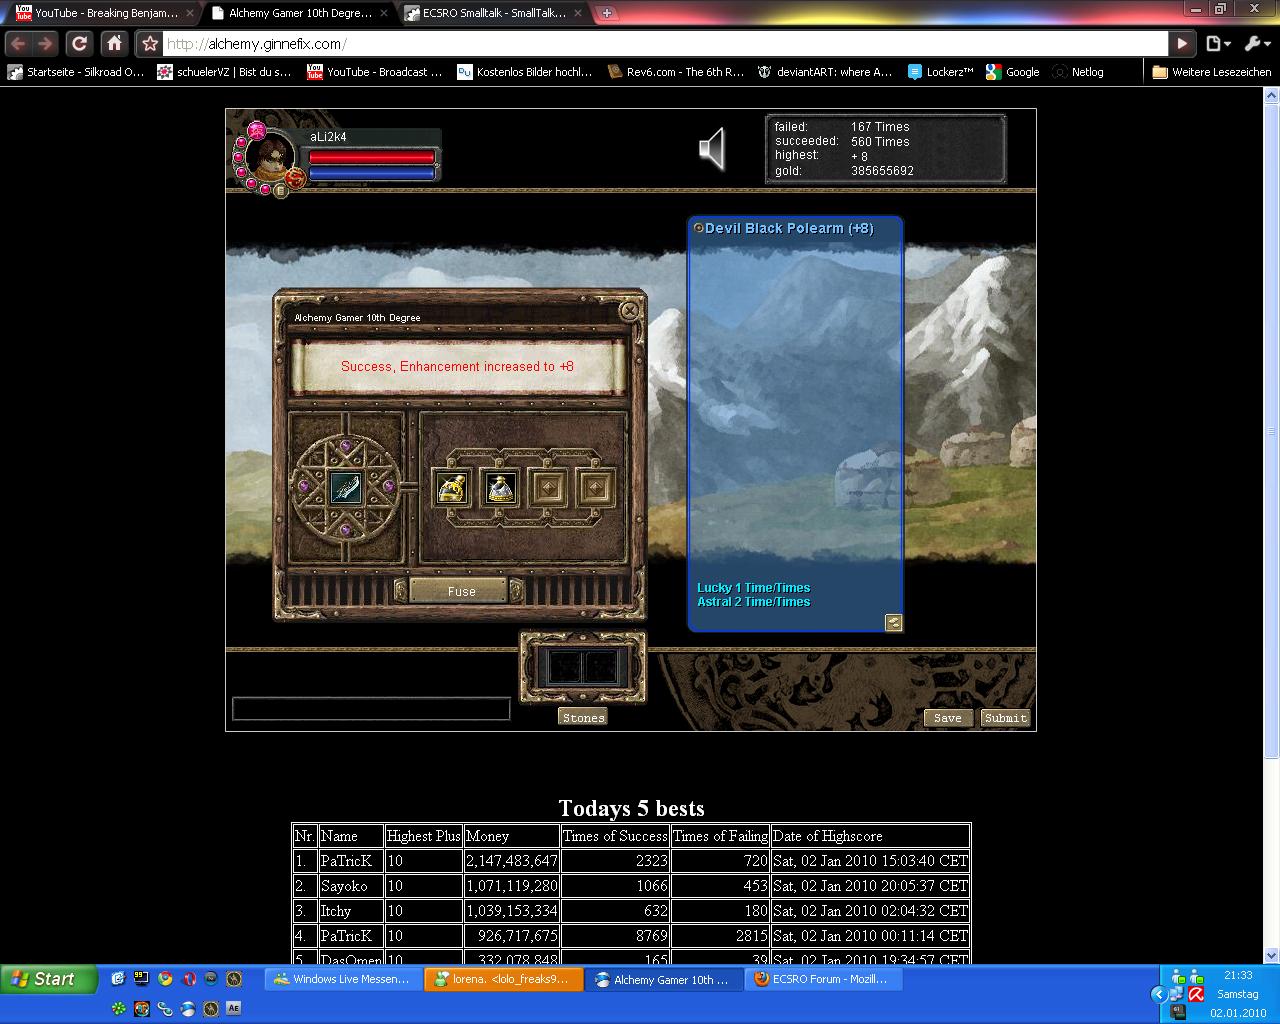Bookmark the page with the star icon
The height and width of the screenshot is (1024, 1280).
point(150,44)
